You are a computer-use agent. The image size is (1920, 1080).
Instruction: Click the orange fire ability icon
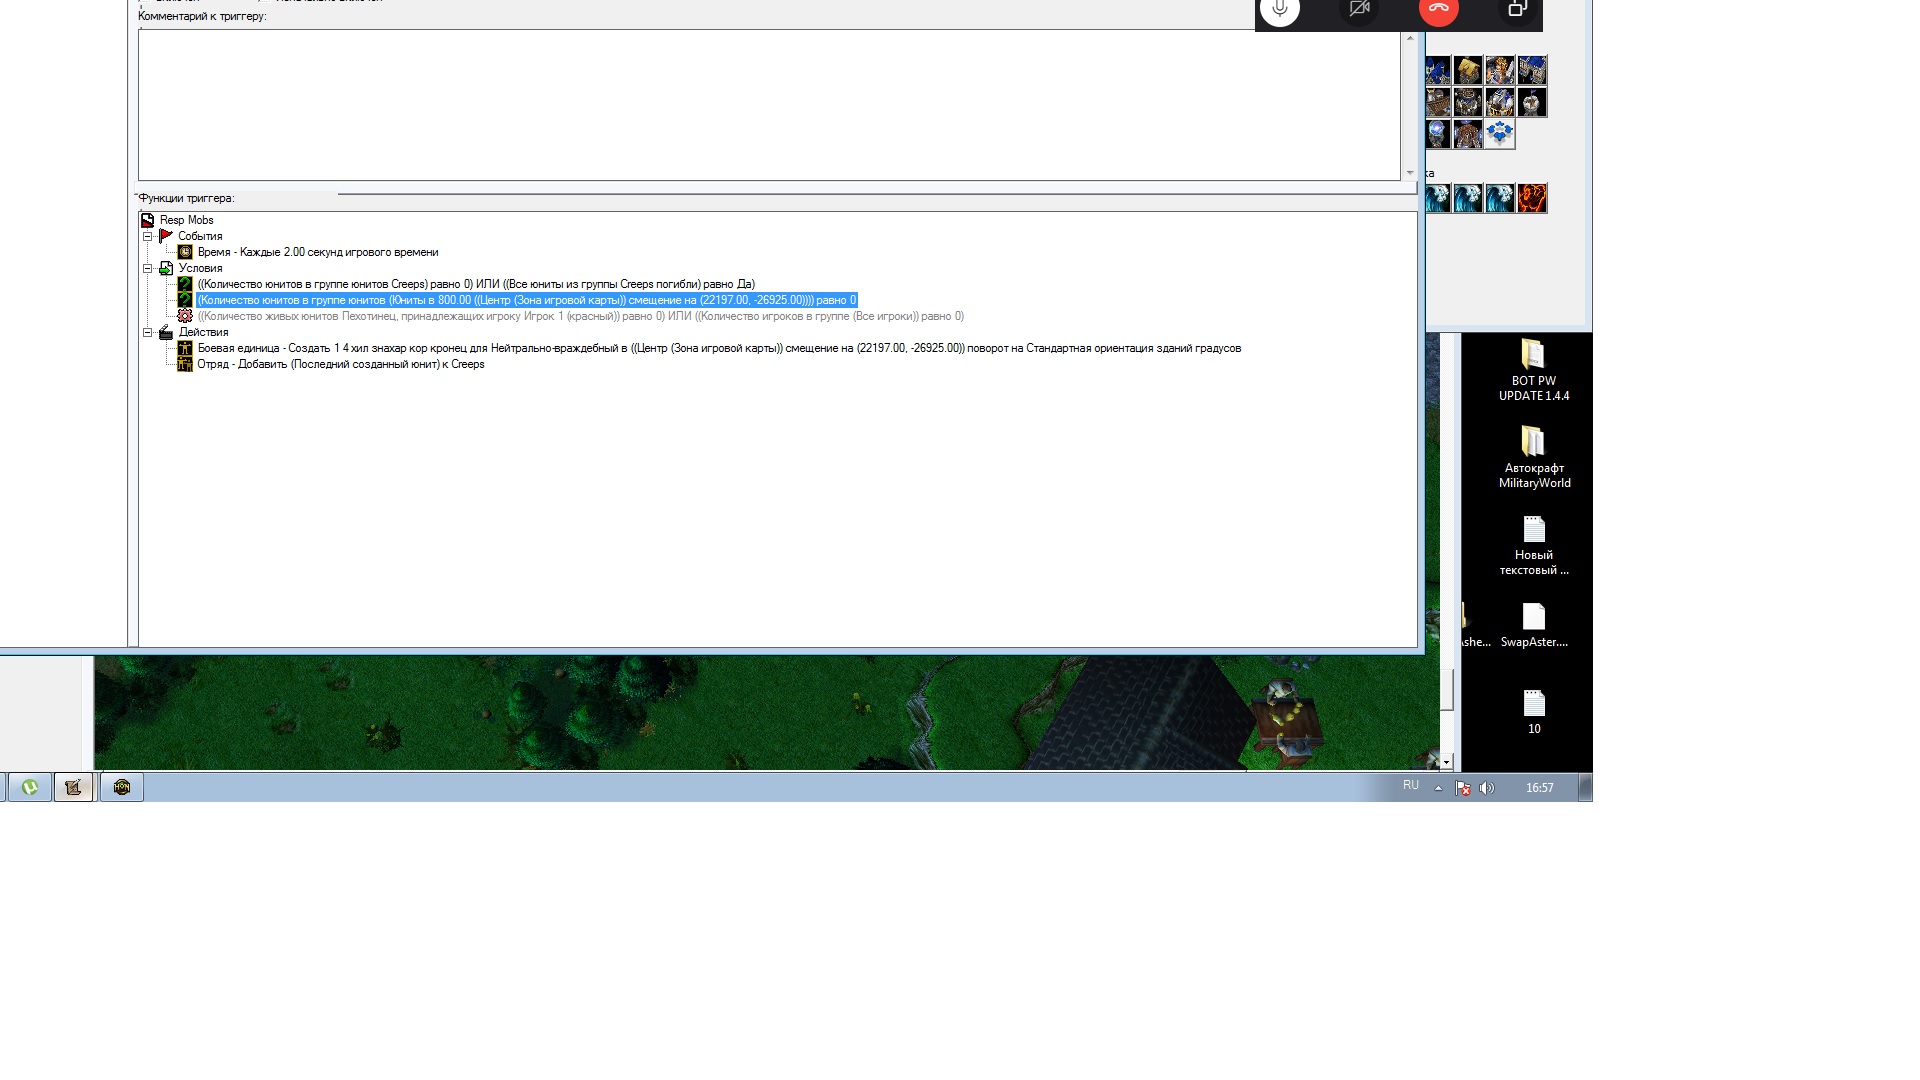[x=1531, y=198]
